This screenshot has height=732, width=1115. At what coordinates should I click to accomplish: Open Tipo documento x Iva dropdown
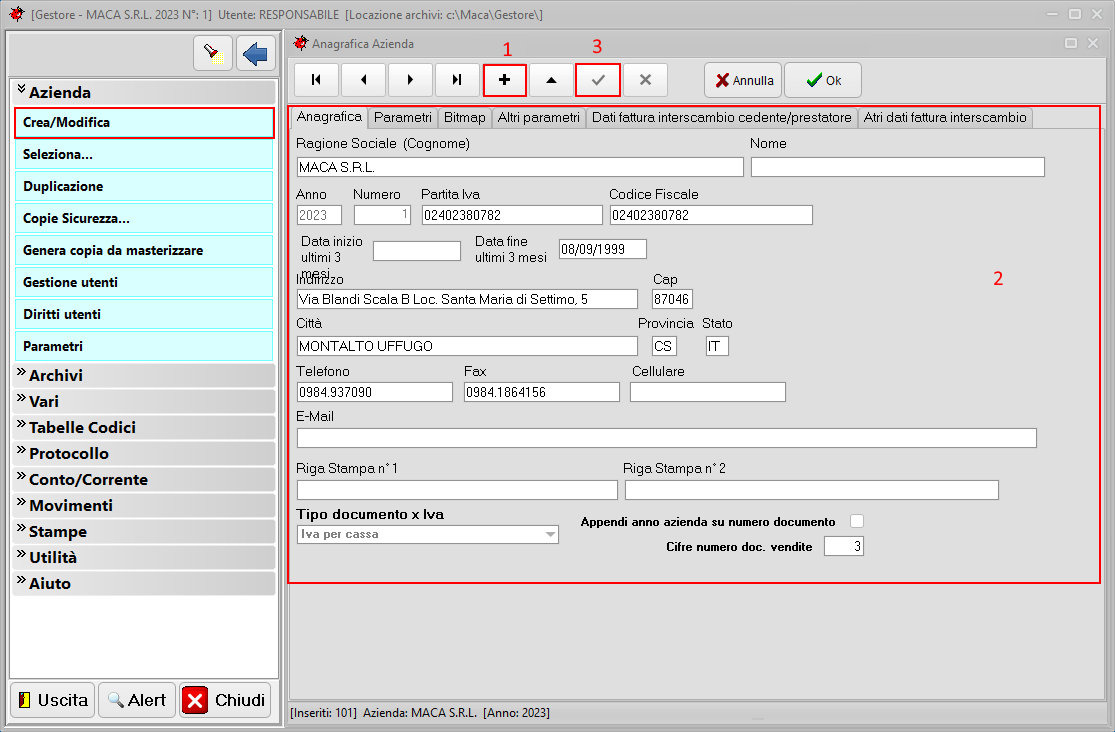pos(549,535)
